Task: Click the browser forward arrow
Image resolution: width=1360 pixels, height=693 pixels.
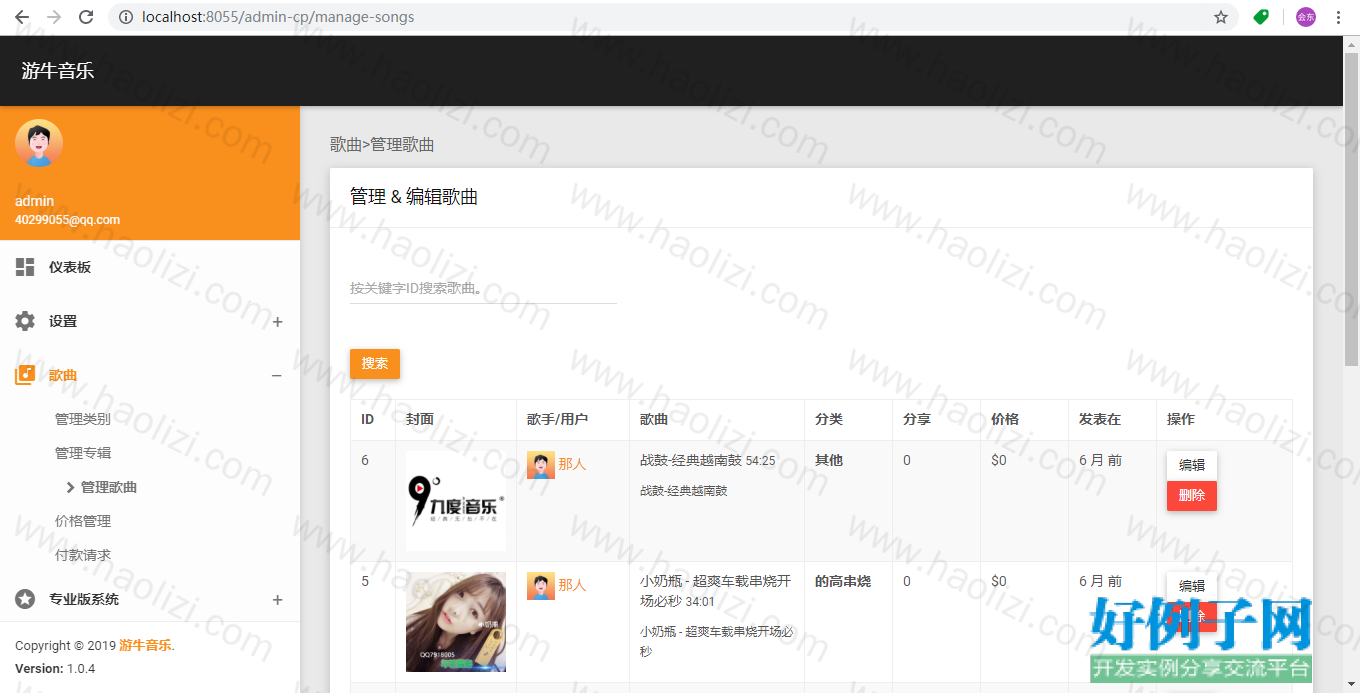Action: [54, 17]
